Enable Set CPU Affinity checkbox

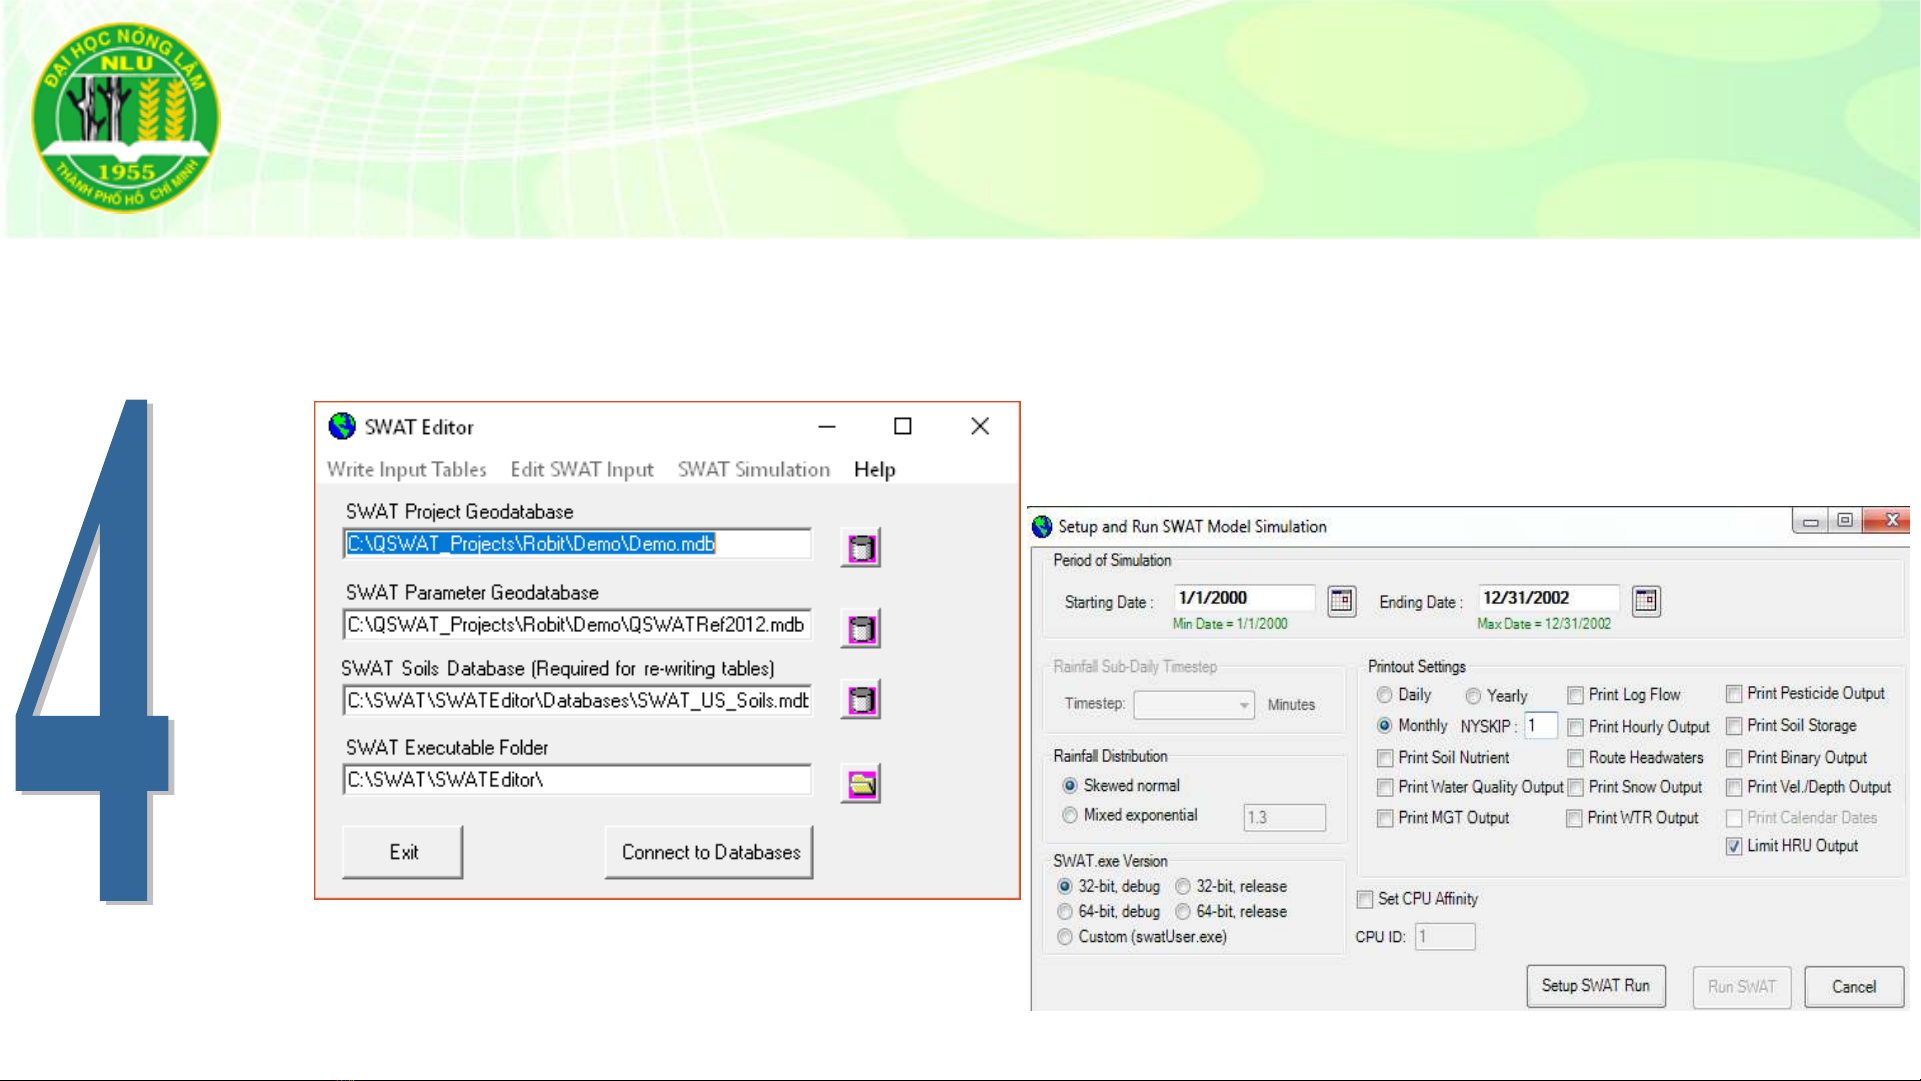(x=1365, y=899)
